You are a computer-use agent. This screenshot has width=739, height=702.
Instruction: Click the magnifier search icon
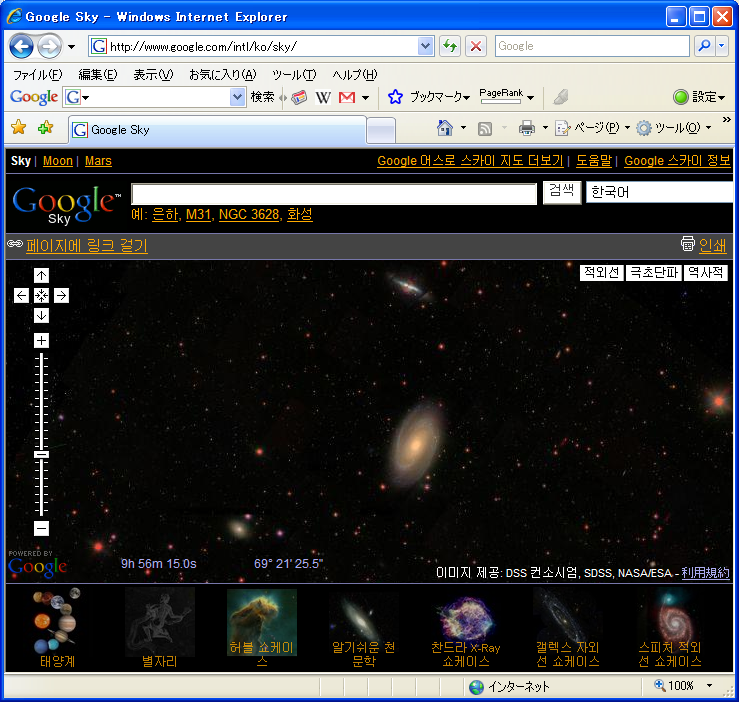tap(704, 46)
